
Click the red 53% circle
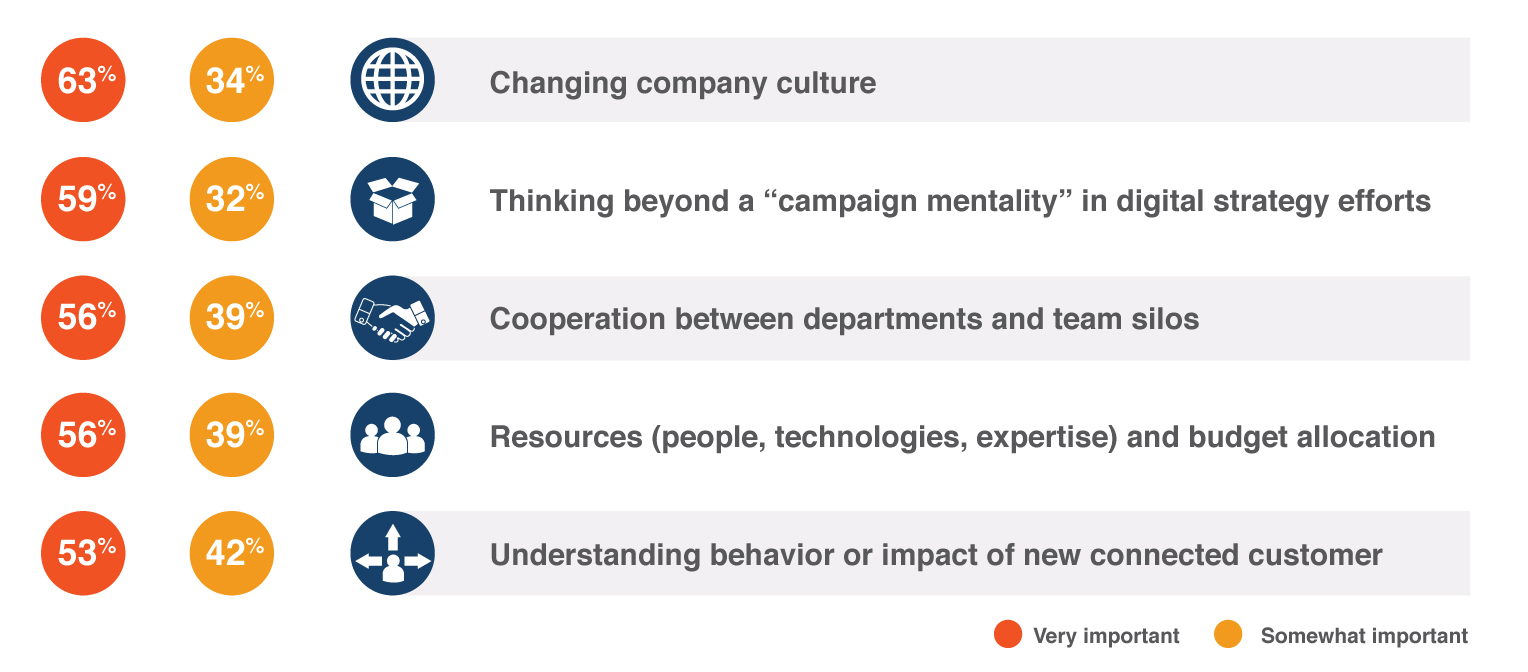83,553
